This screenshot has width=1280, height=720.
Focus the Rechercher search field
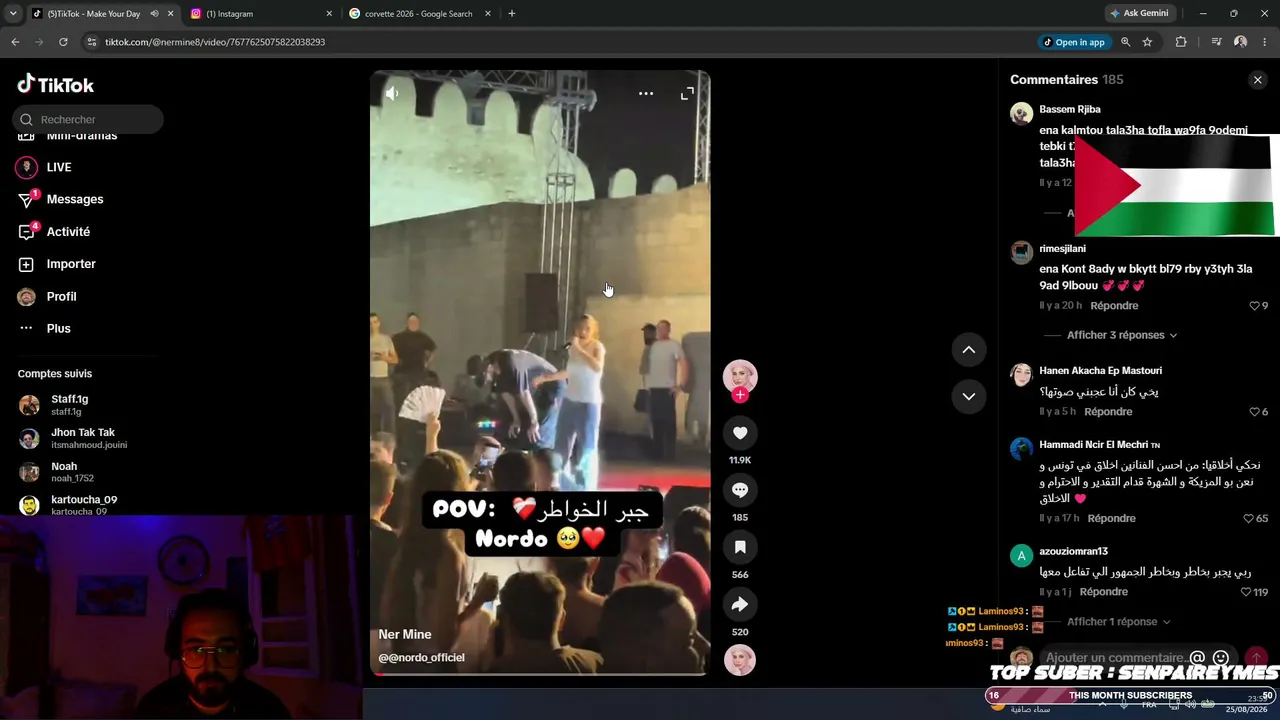88,119
